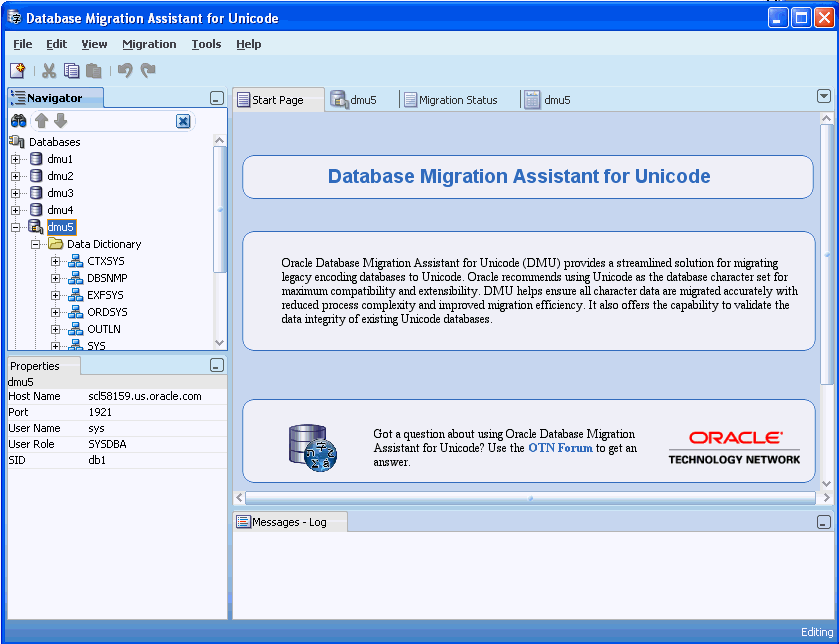Open the Help menu

pos(249,44)
